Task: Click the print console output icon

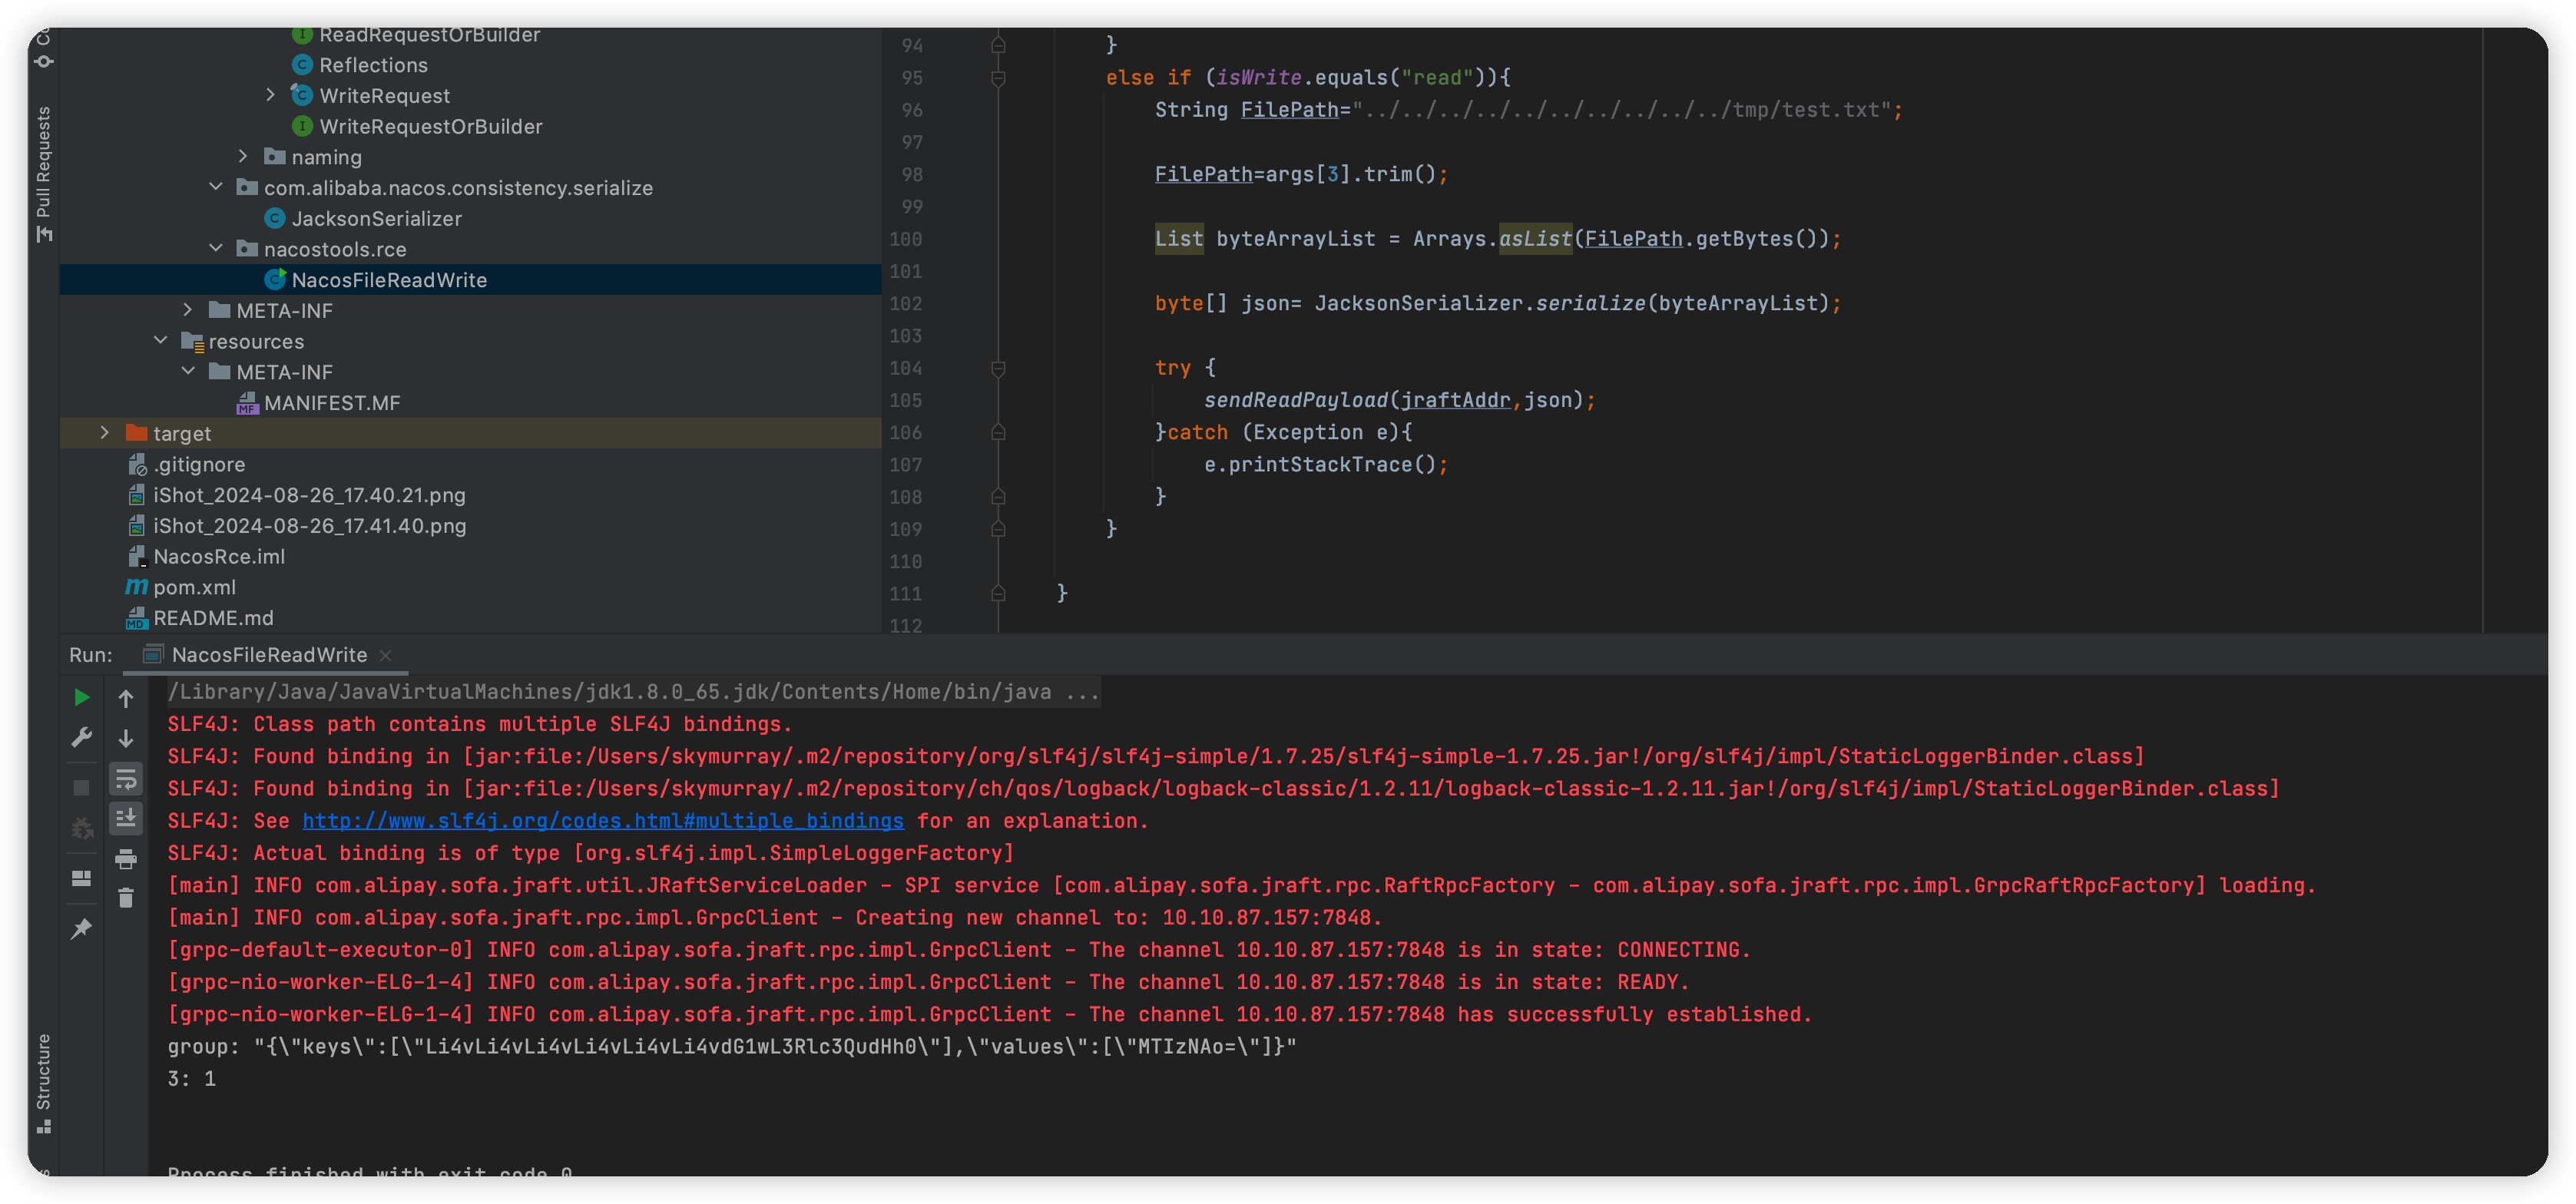Action: coord(126,859)
